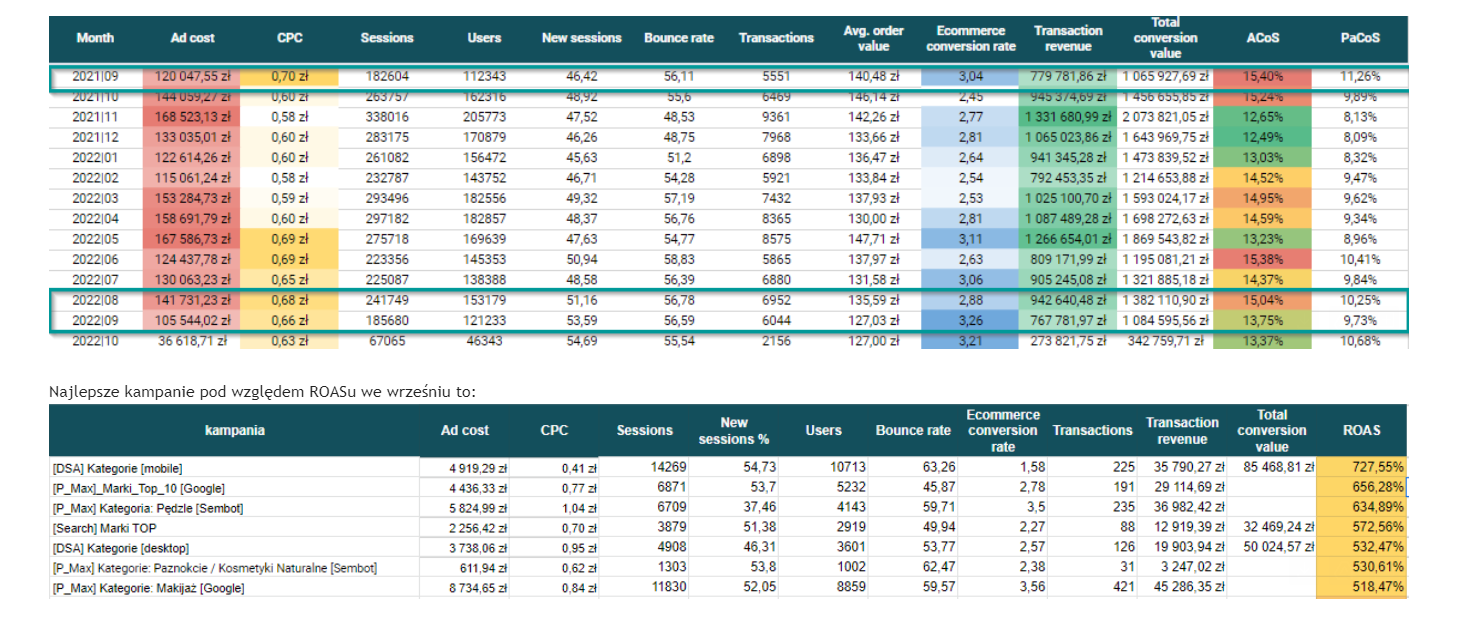Click the 727,55% ROAS value cell
This screenshot has height=621, width=1458.
click(x=1361, y=467)
